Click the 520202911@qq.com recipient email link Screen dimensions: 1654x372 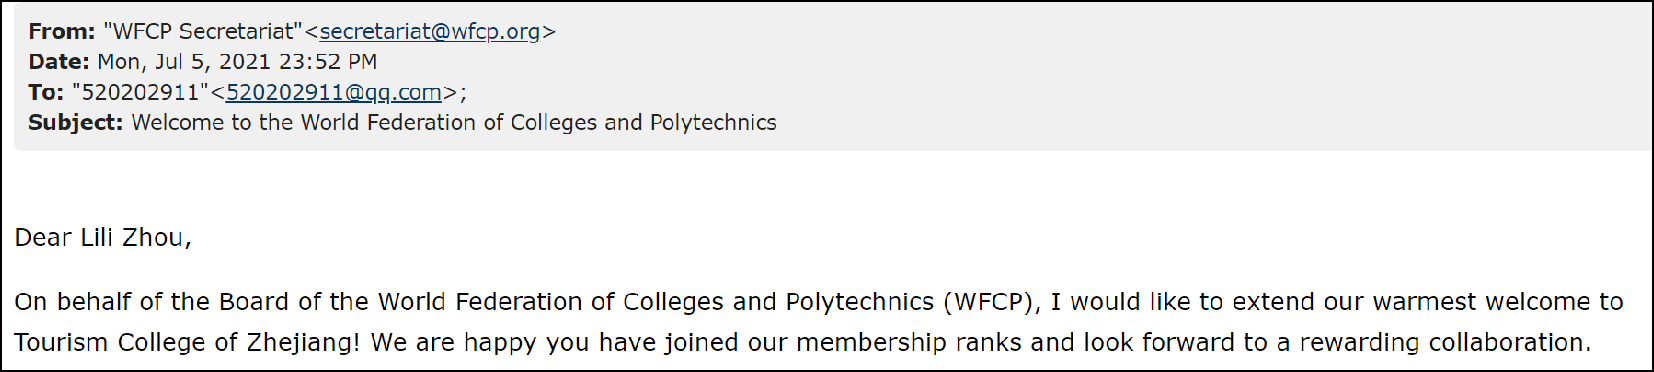334,93
